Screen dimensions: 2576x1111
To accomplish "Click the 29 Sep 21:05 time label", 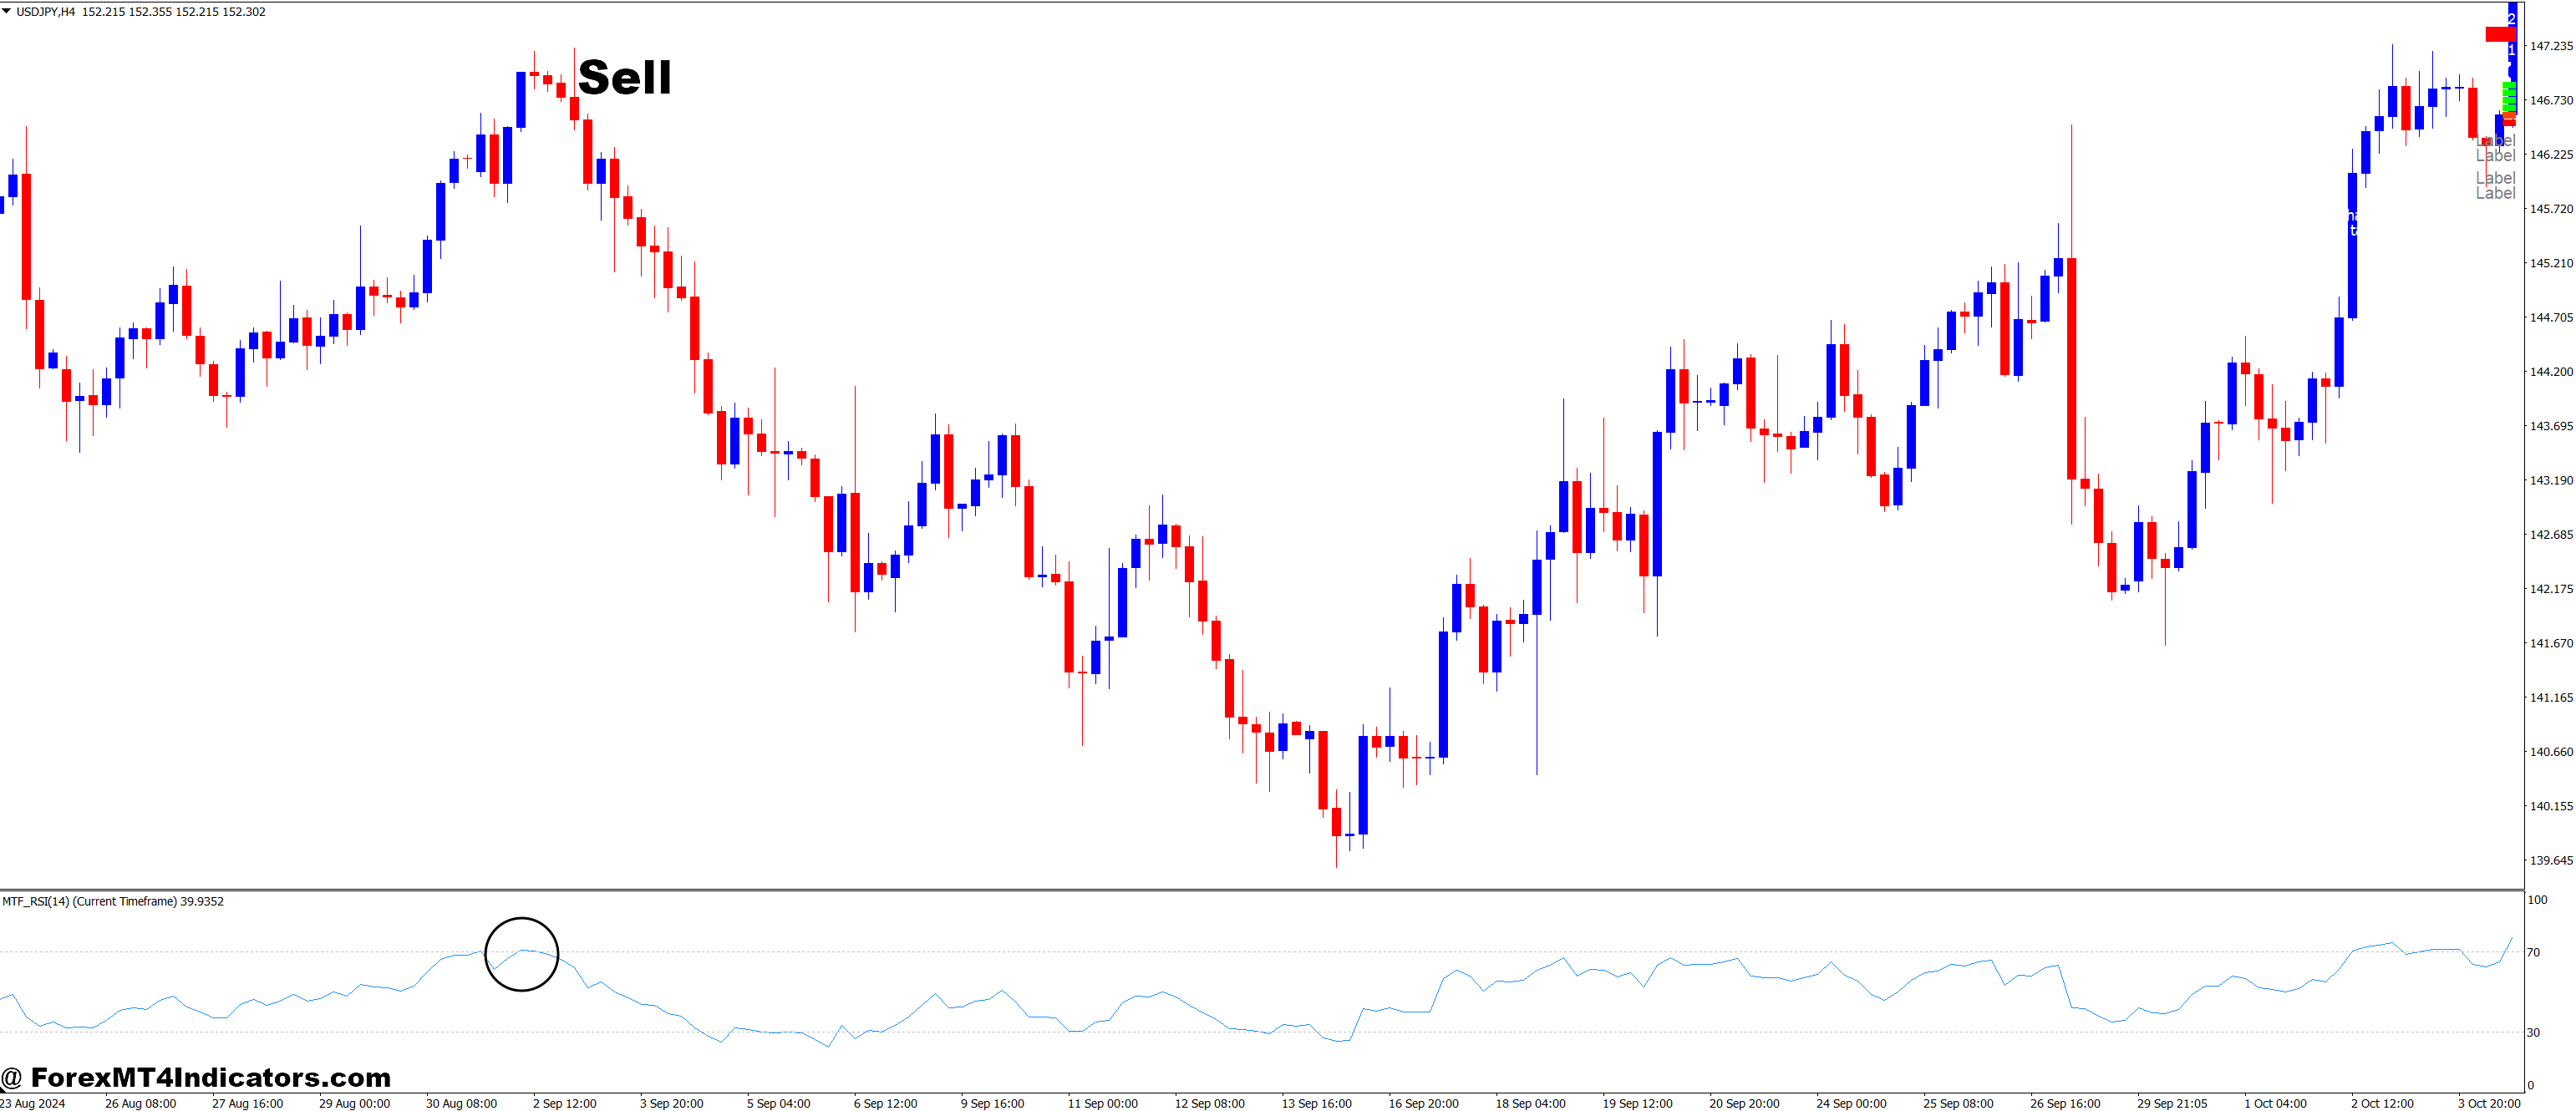I will coord(2172,1104).
